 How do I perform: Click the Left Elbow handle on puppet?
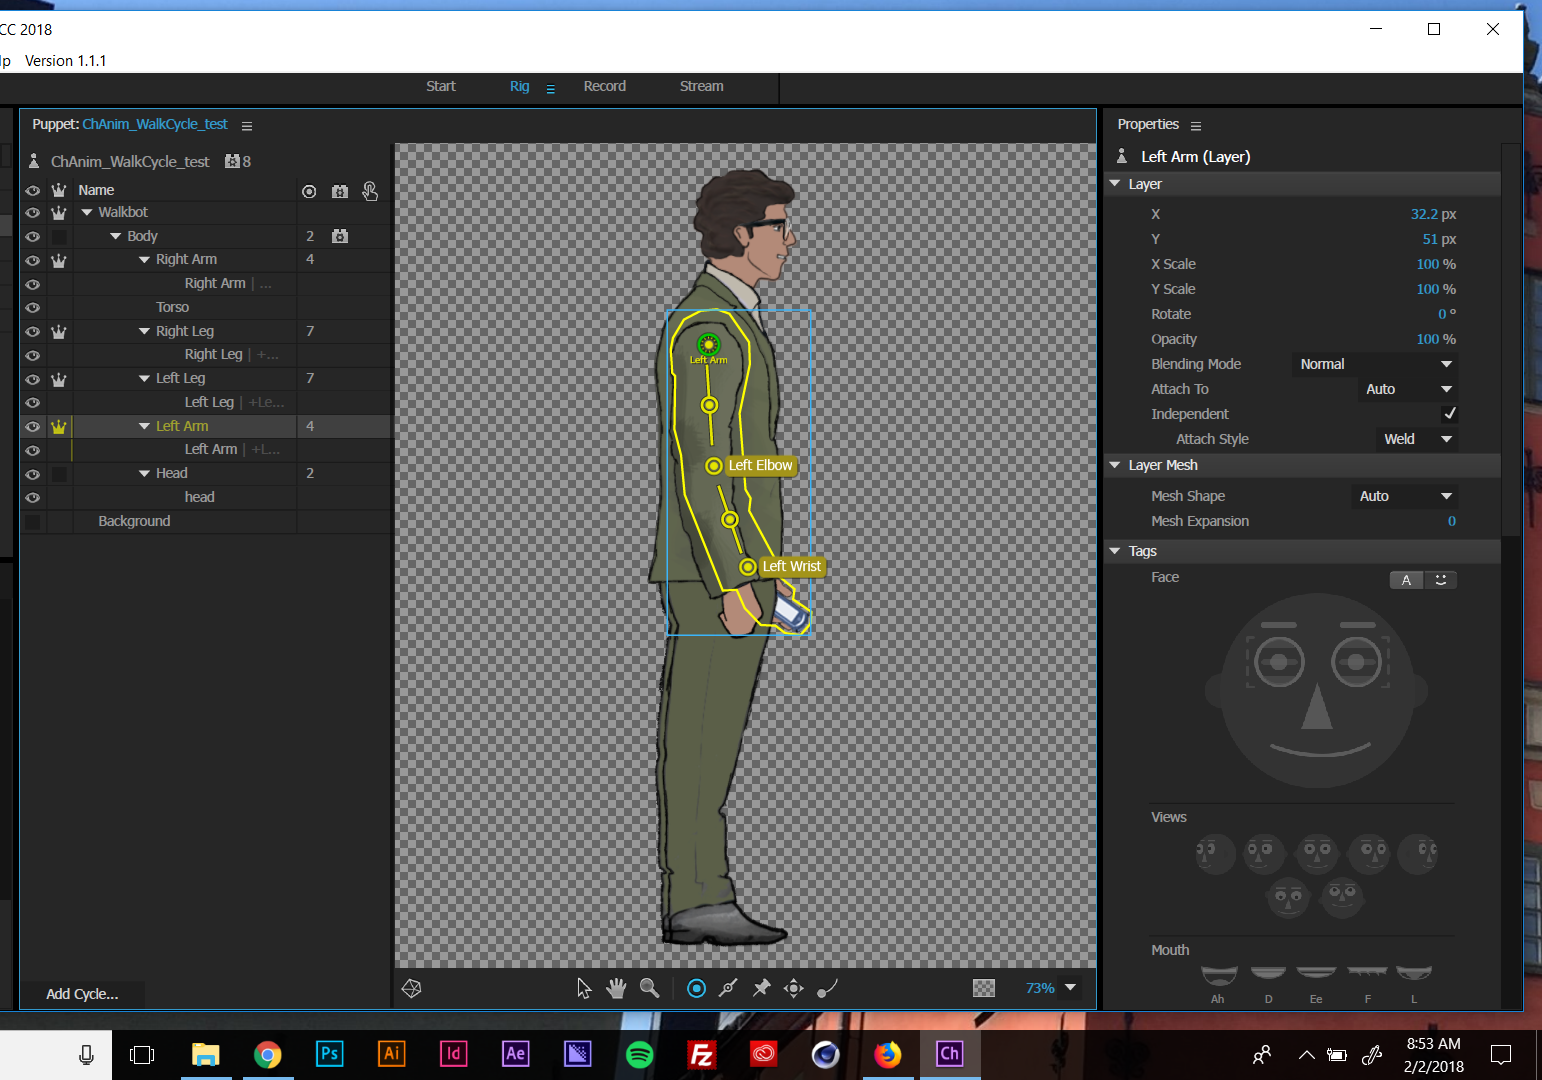[x=714, y=466]
